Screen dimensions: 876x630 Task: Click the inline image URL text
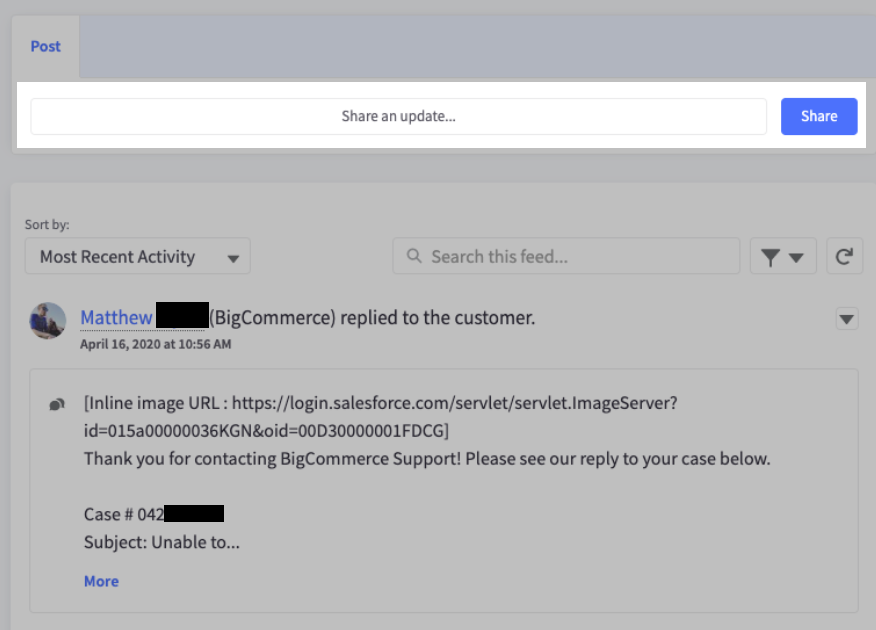(x=380, y=417)
